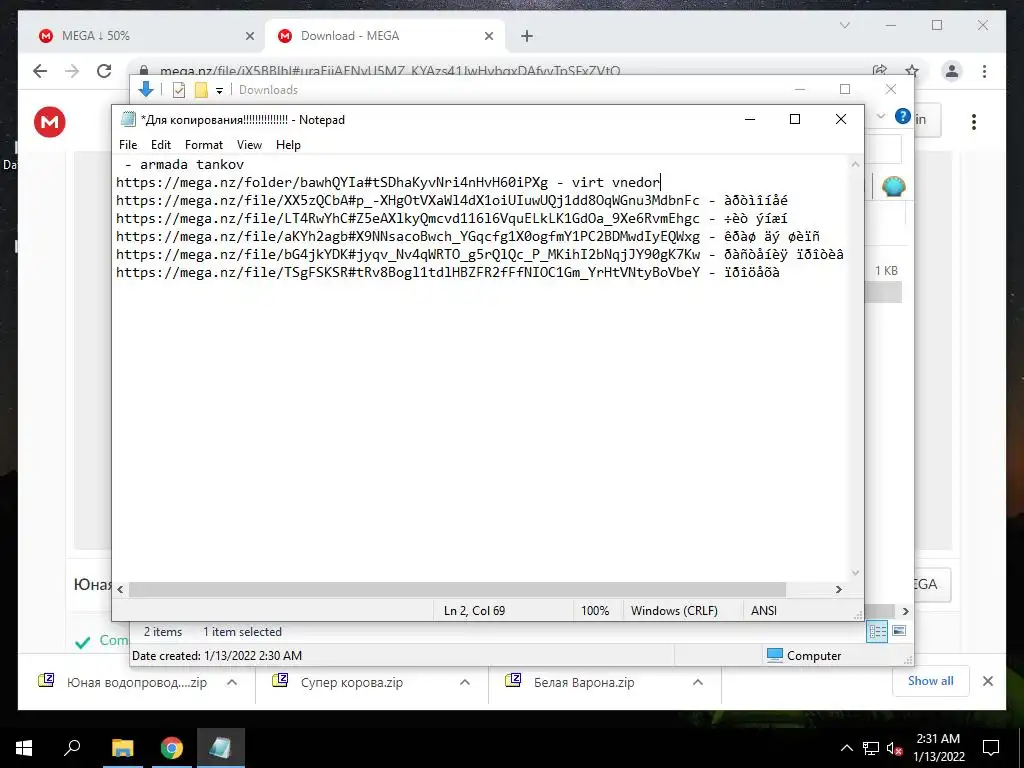Switch Explorer to large icons view

click(899, 631)
